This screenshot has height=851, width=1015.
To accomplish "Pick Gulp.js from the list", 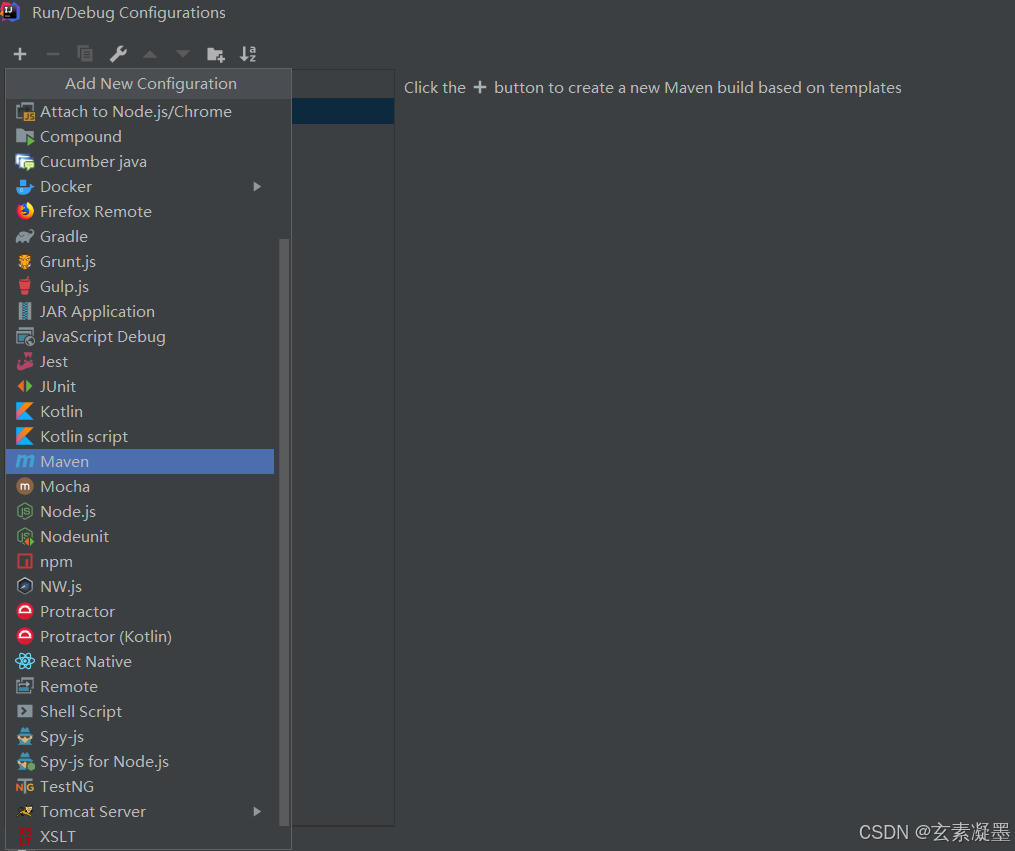I will coord(140,287).
